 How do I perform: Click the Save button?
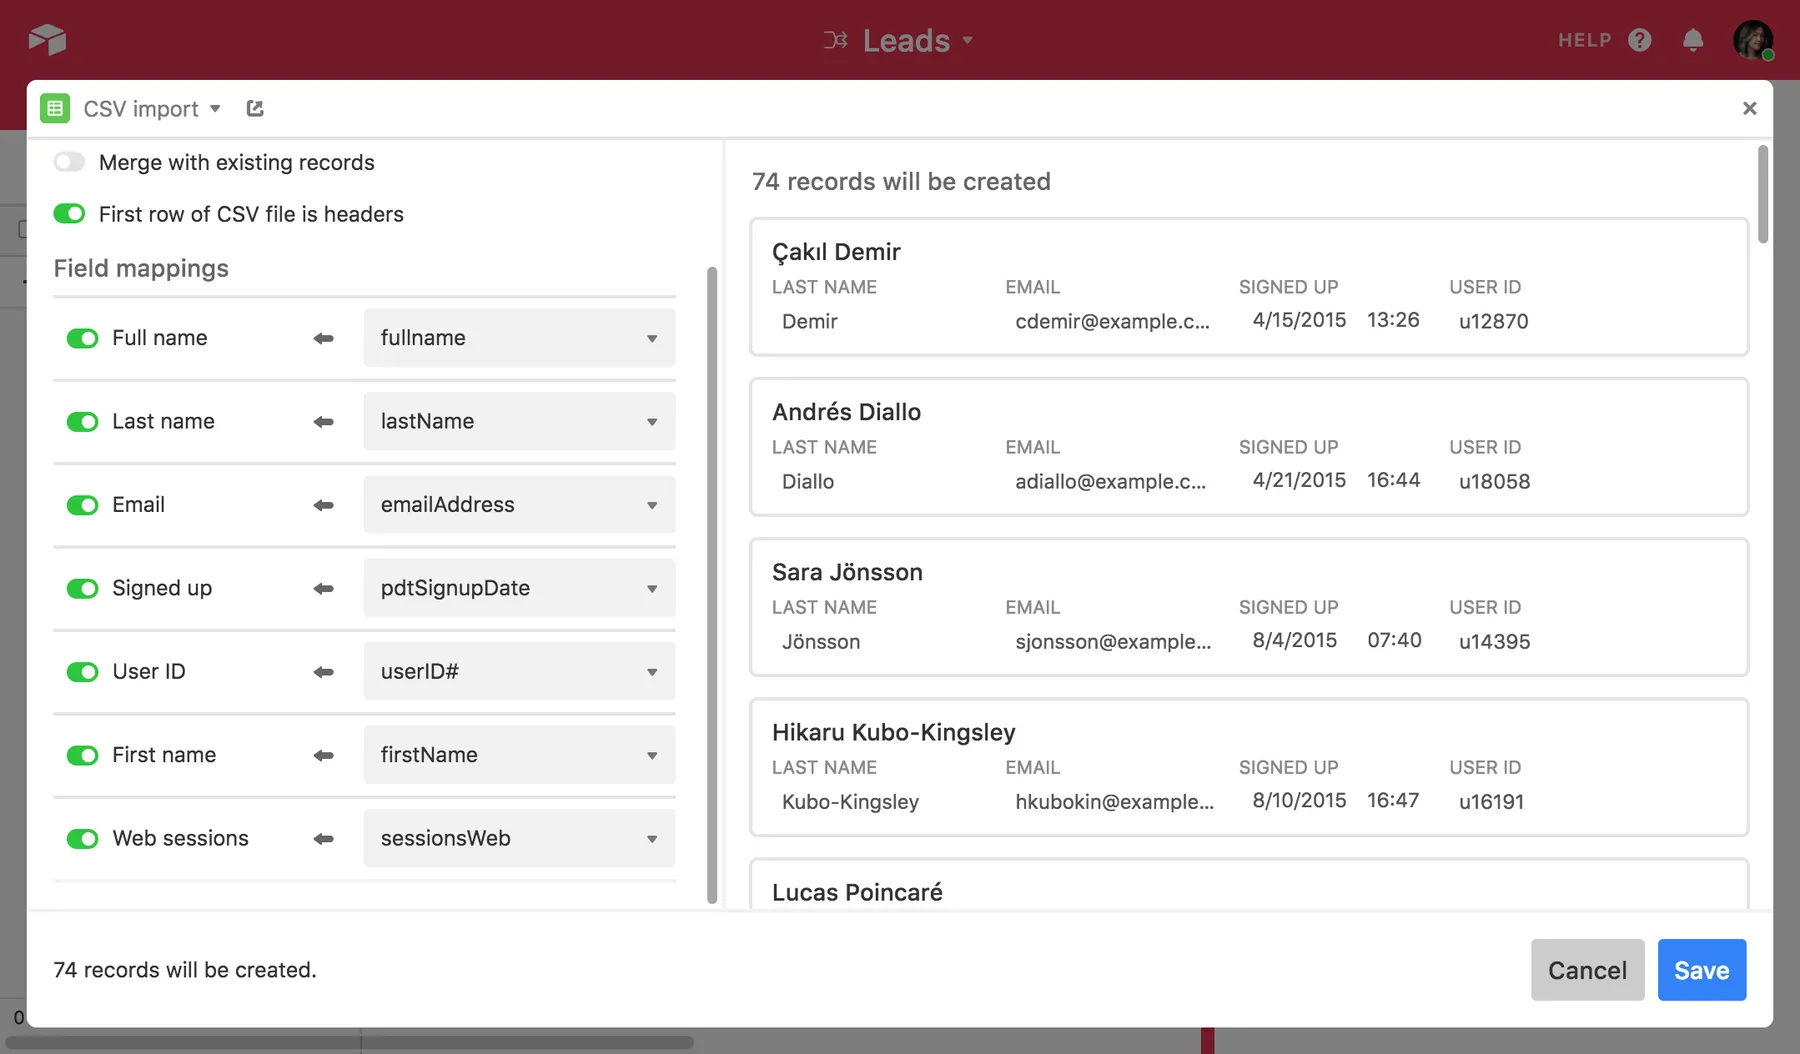tap(1701, 970)
